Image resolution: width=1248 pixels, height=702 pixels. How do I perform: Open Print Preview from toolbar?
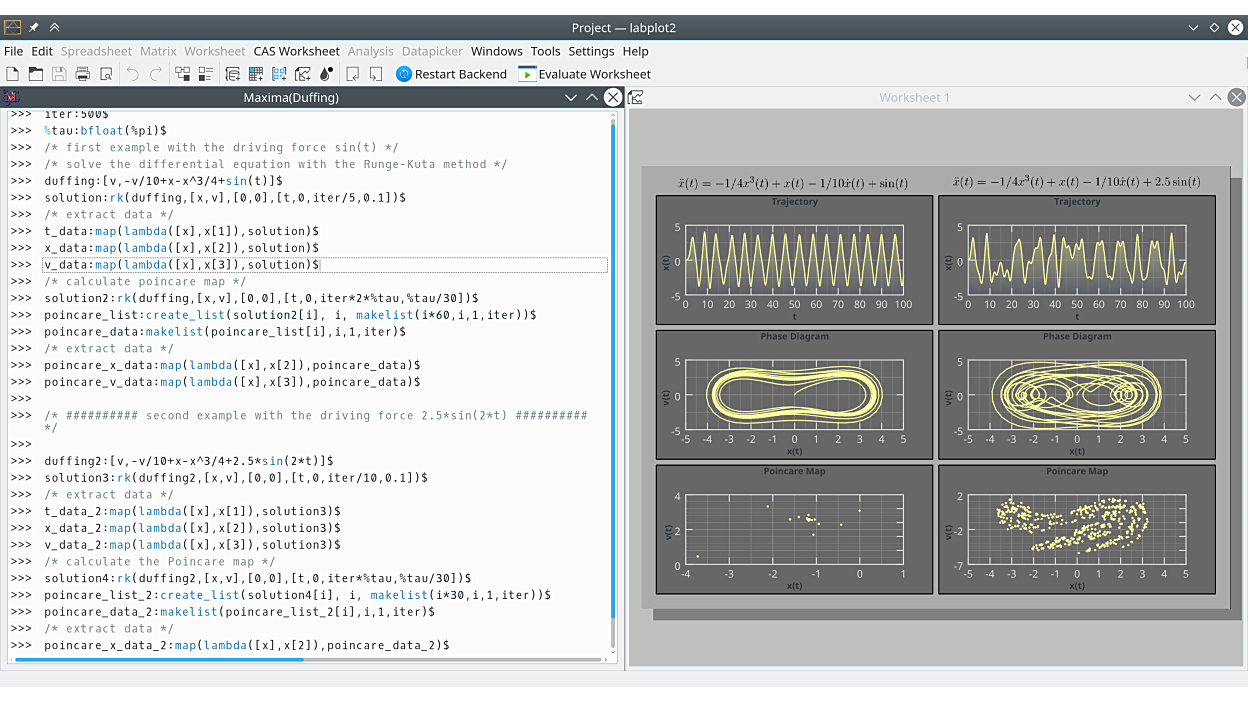coord(105,74)
